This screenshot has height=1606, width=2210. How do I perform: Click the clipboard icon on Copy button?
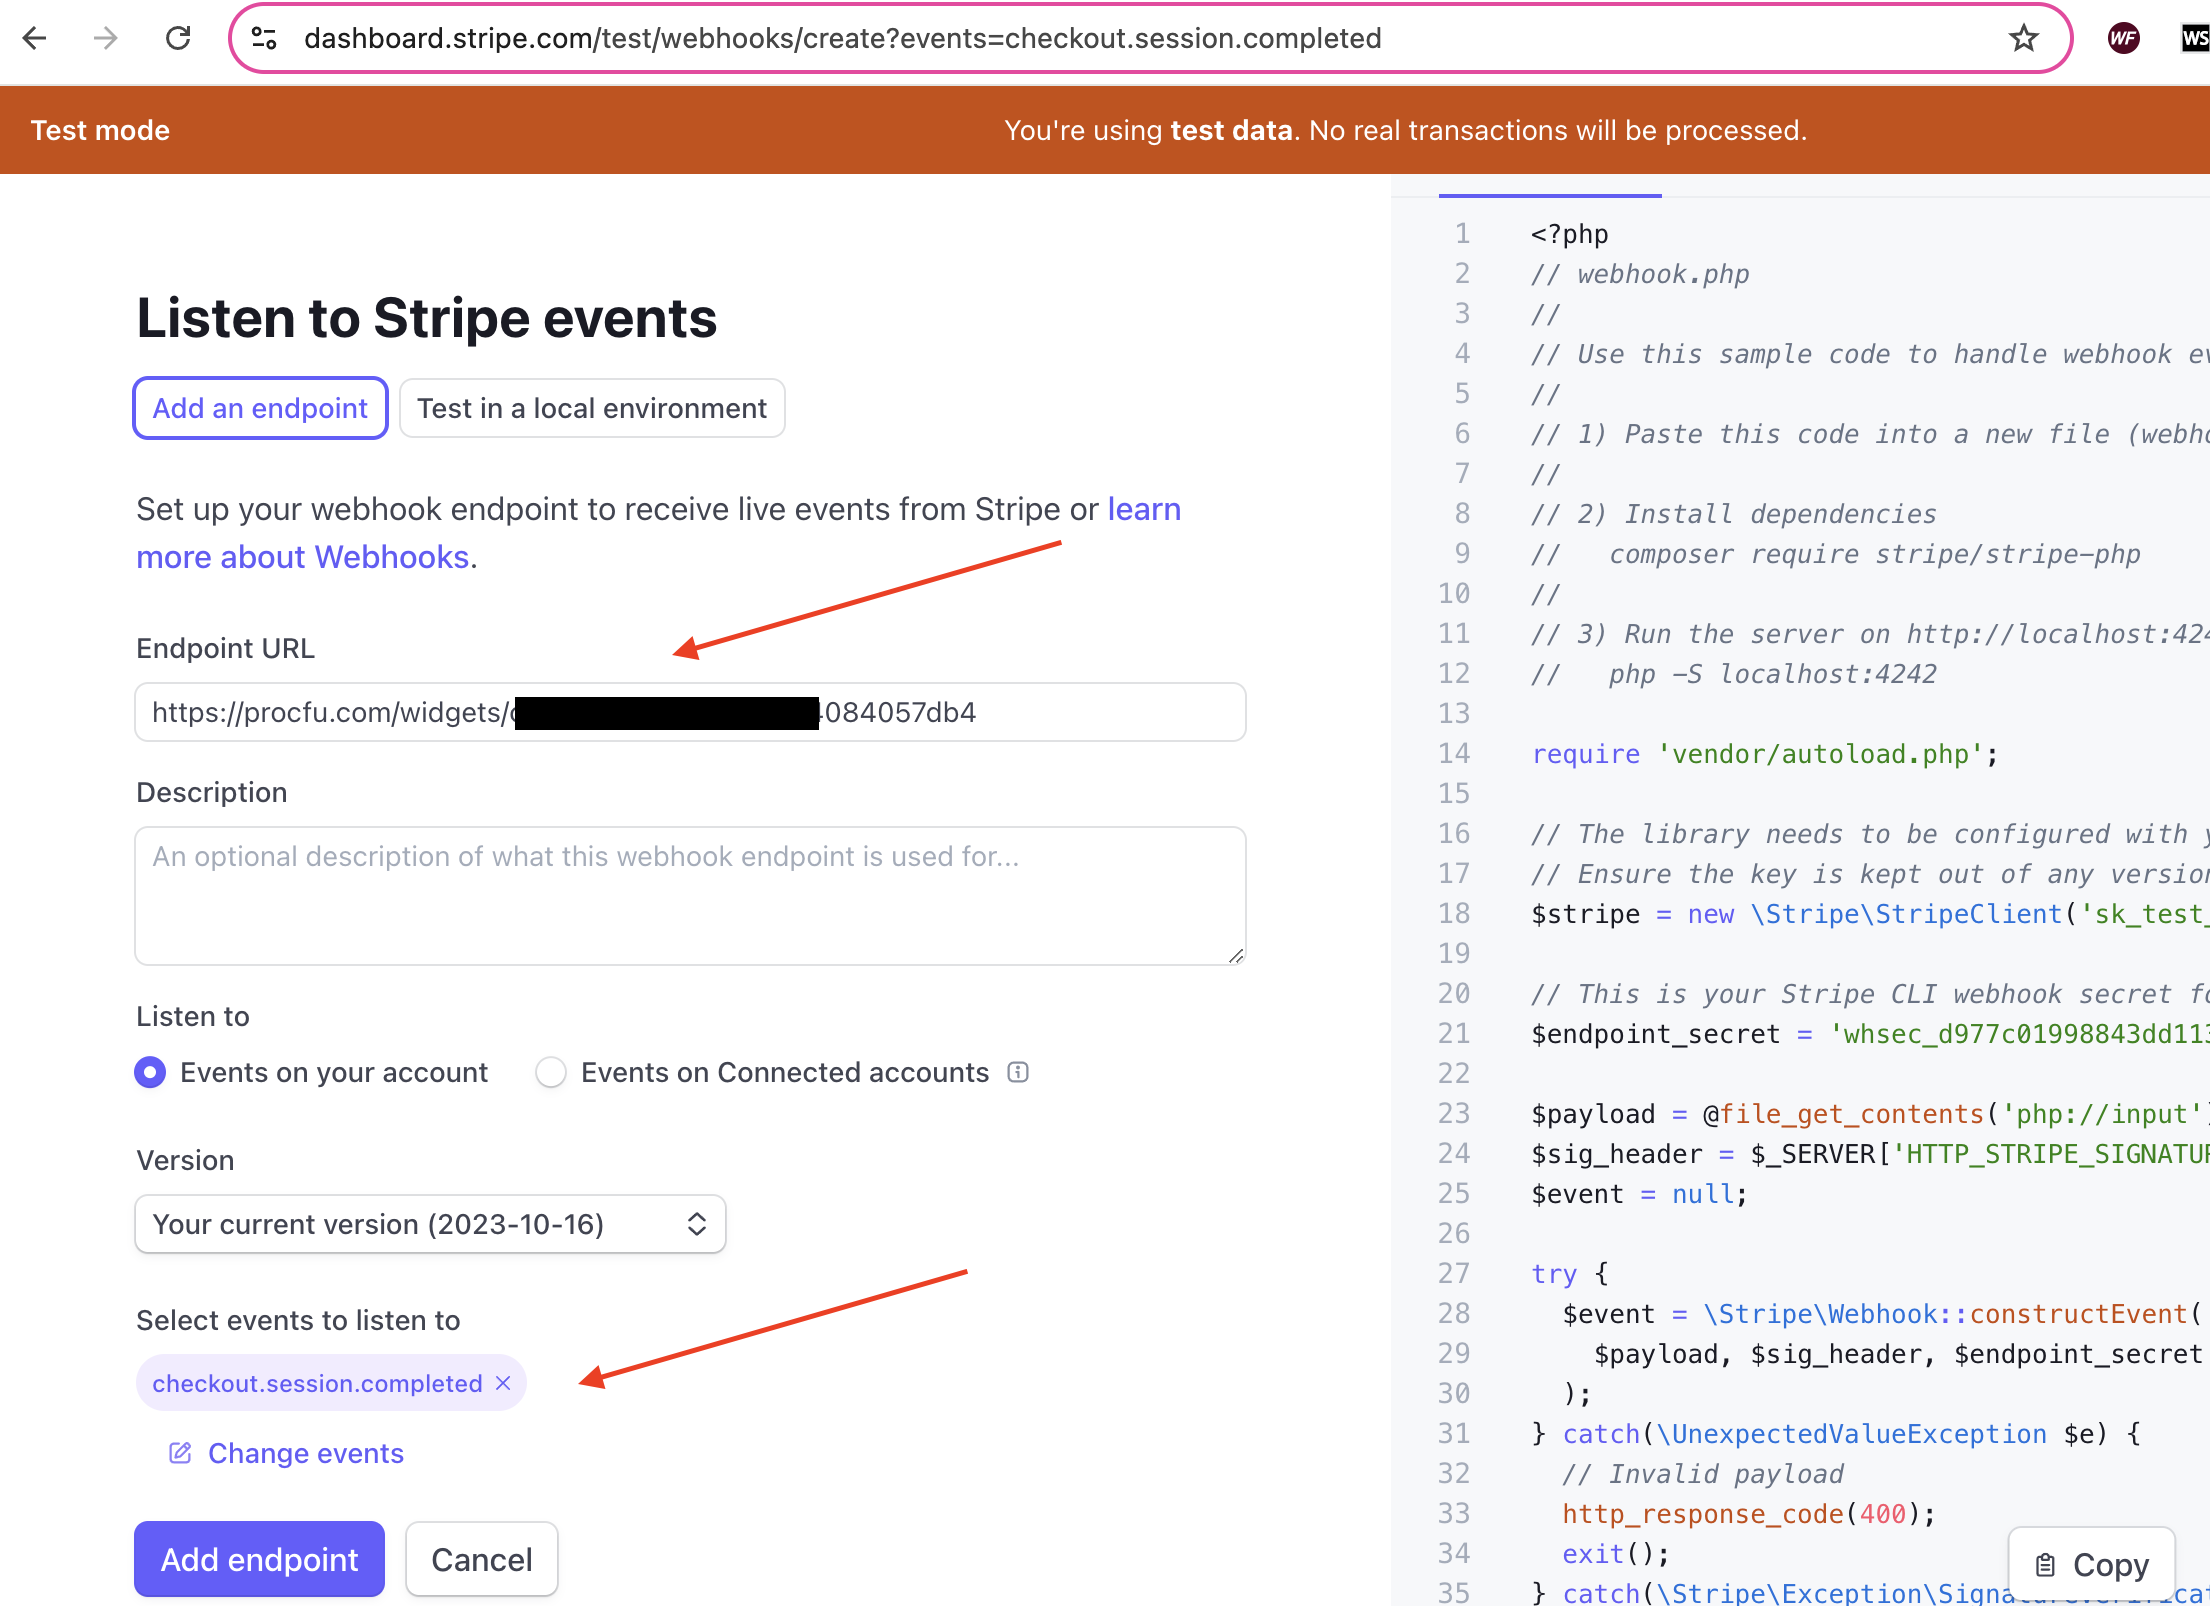[2045, 1565]
